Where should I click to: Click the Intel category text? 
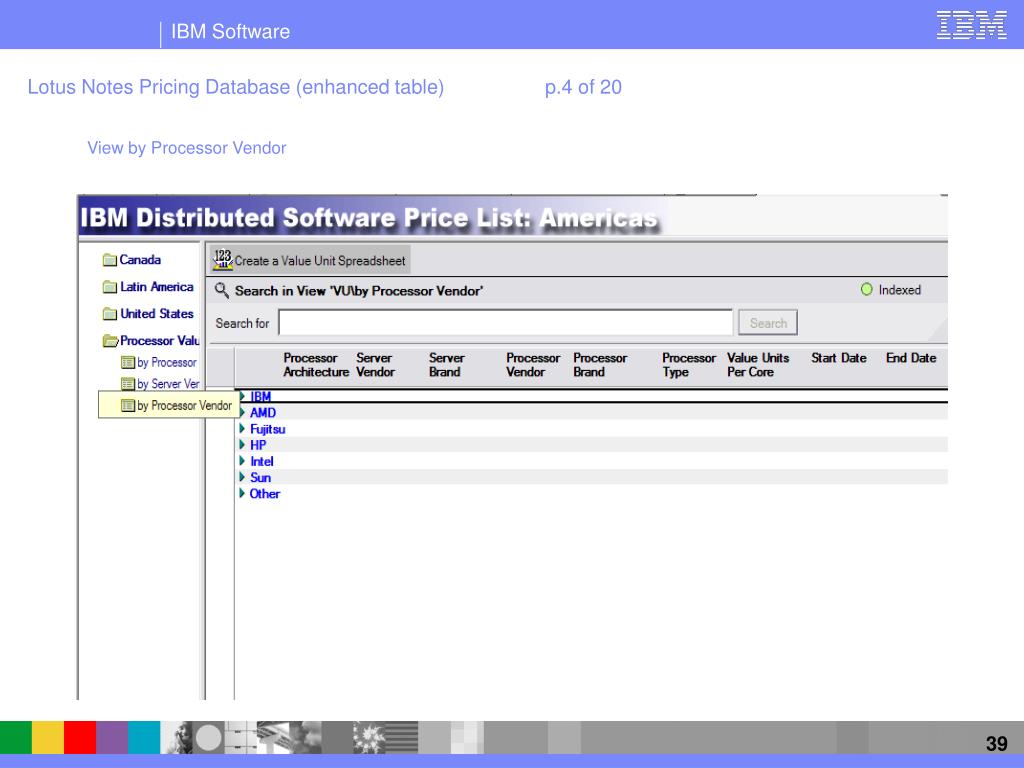coord(262,461)
